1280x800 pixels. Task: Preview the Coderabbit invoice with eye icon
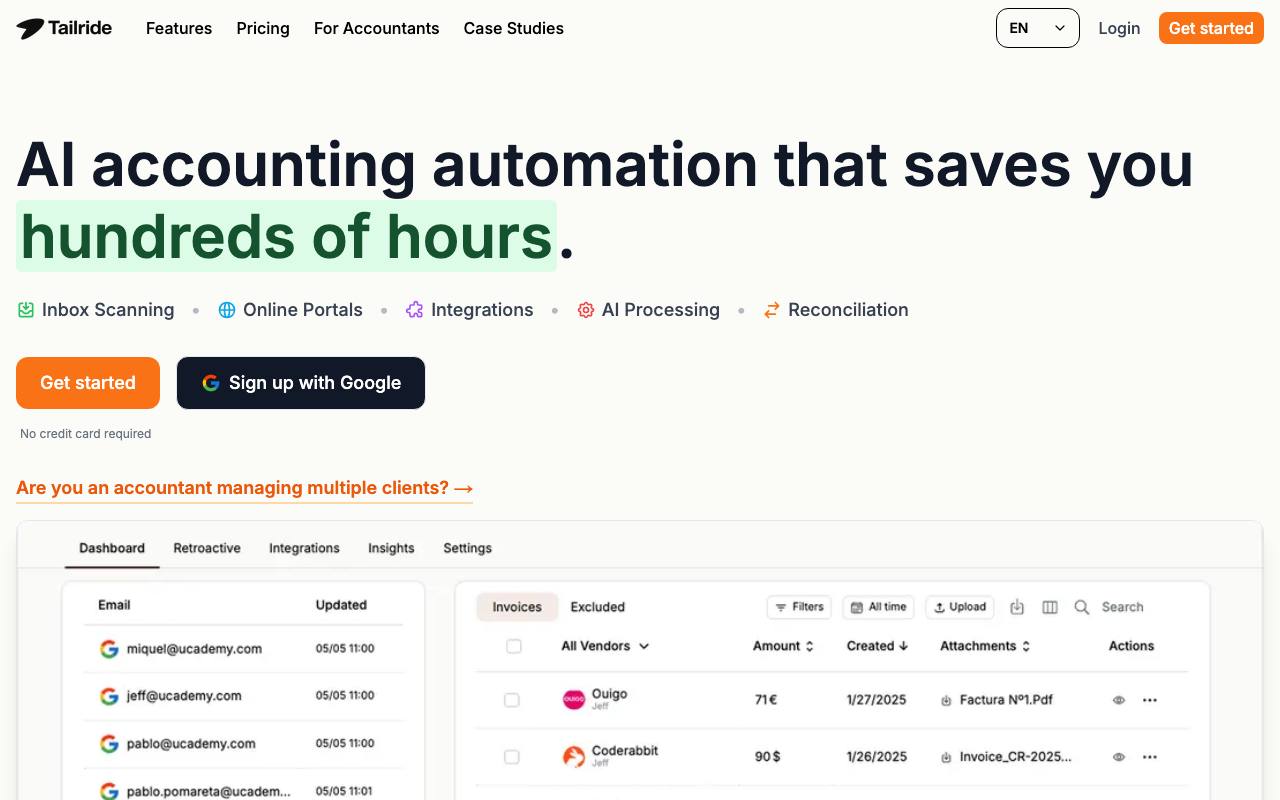point(1119,757)
